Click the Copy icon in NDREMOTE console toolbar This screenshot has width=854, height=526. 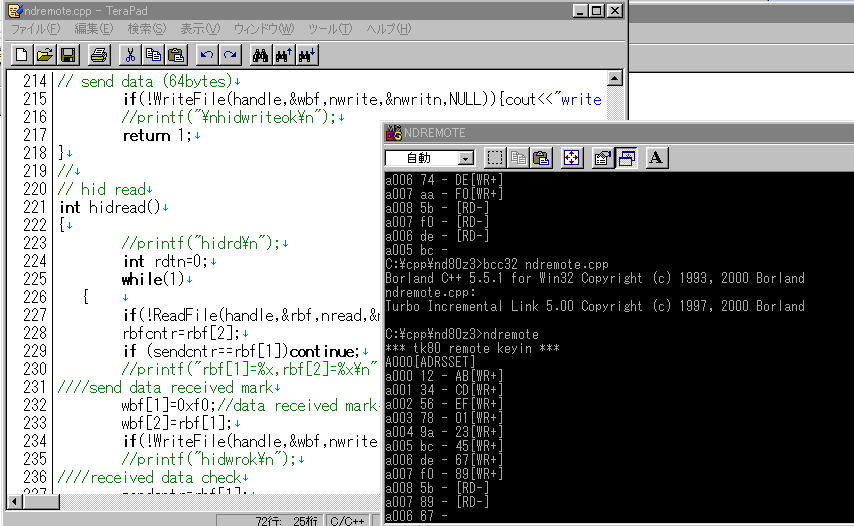(518, 158)
